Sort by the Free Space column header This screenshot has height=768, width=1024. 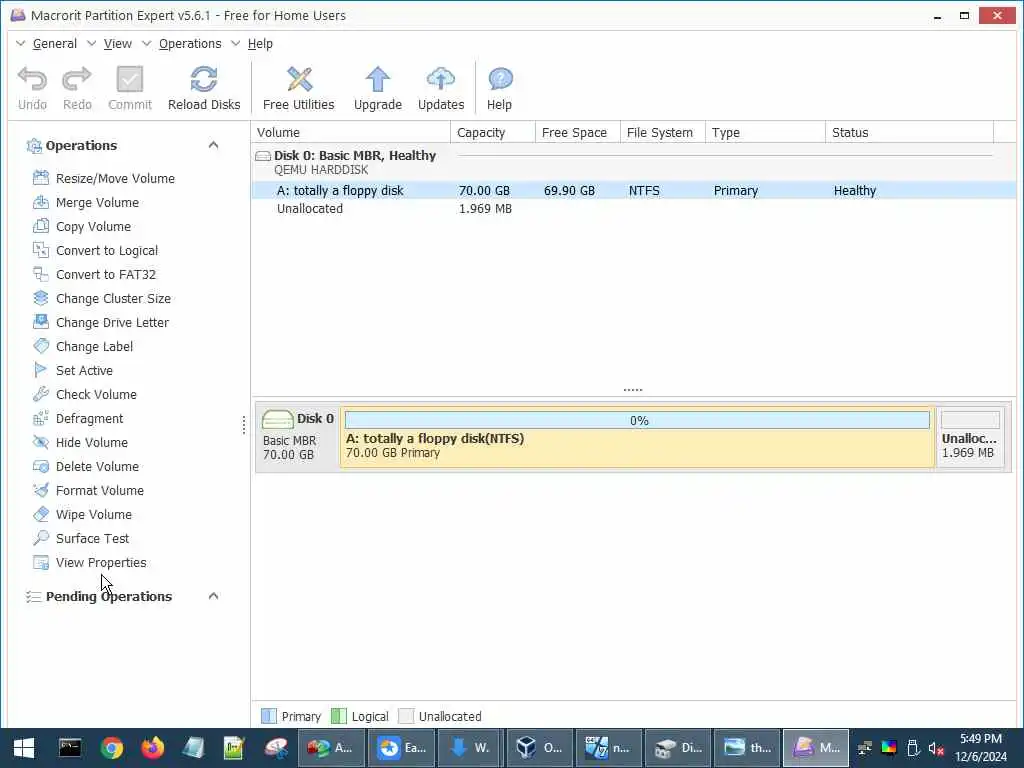[578, 133]
